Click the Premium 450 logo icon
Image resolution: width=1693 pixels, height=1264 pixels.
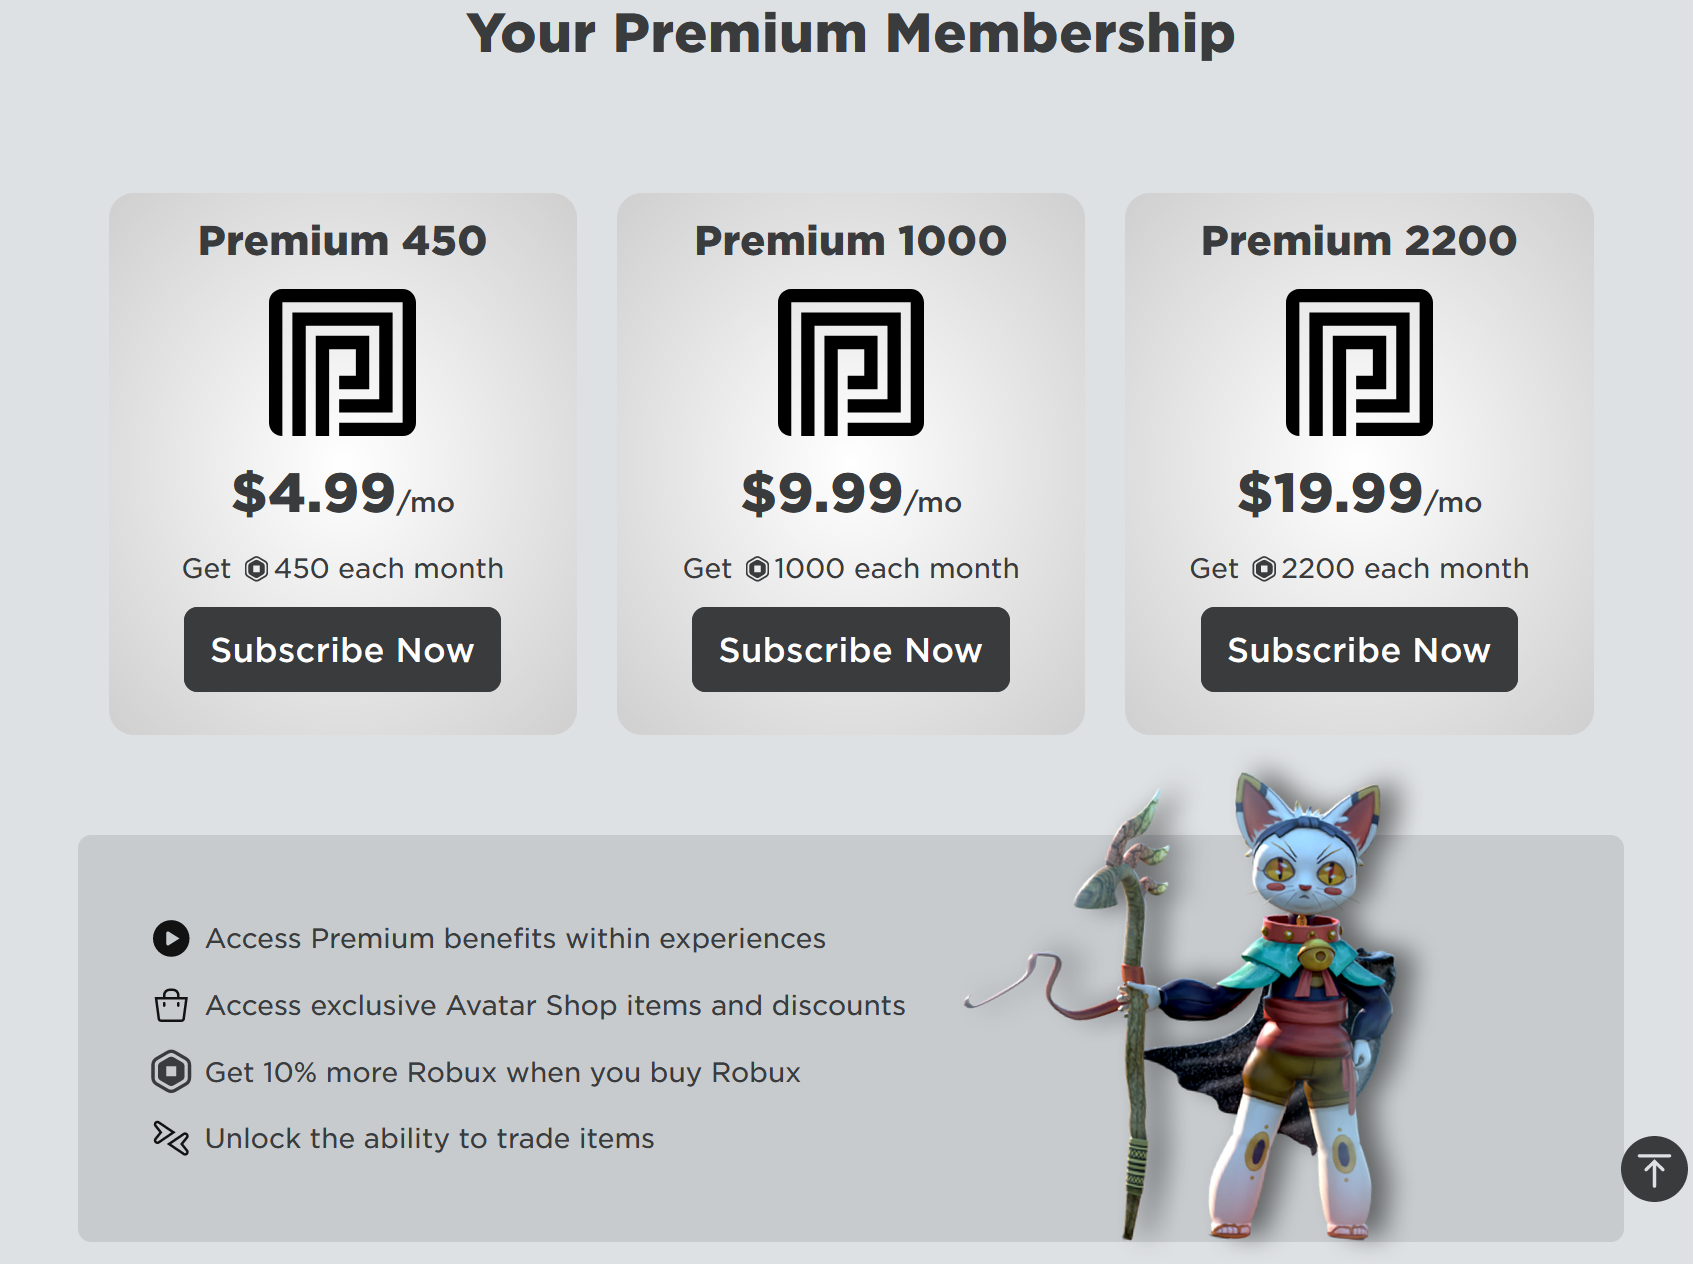pyautogui.click(x=342, y=362)
